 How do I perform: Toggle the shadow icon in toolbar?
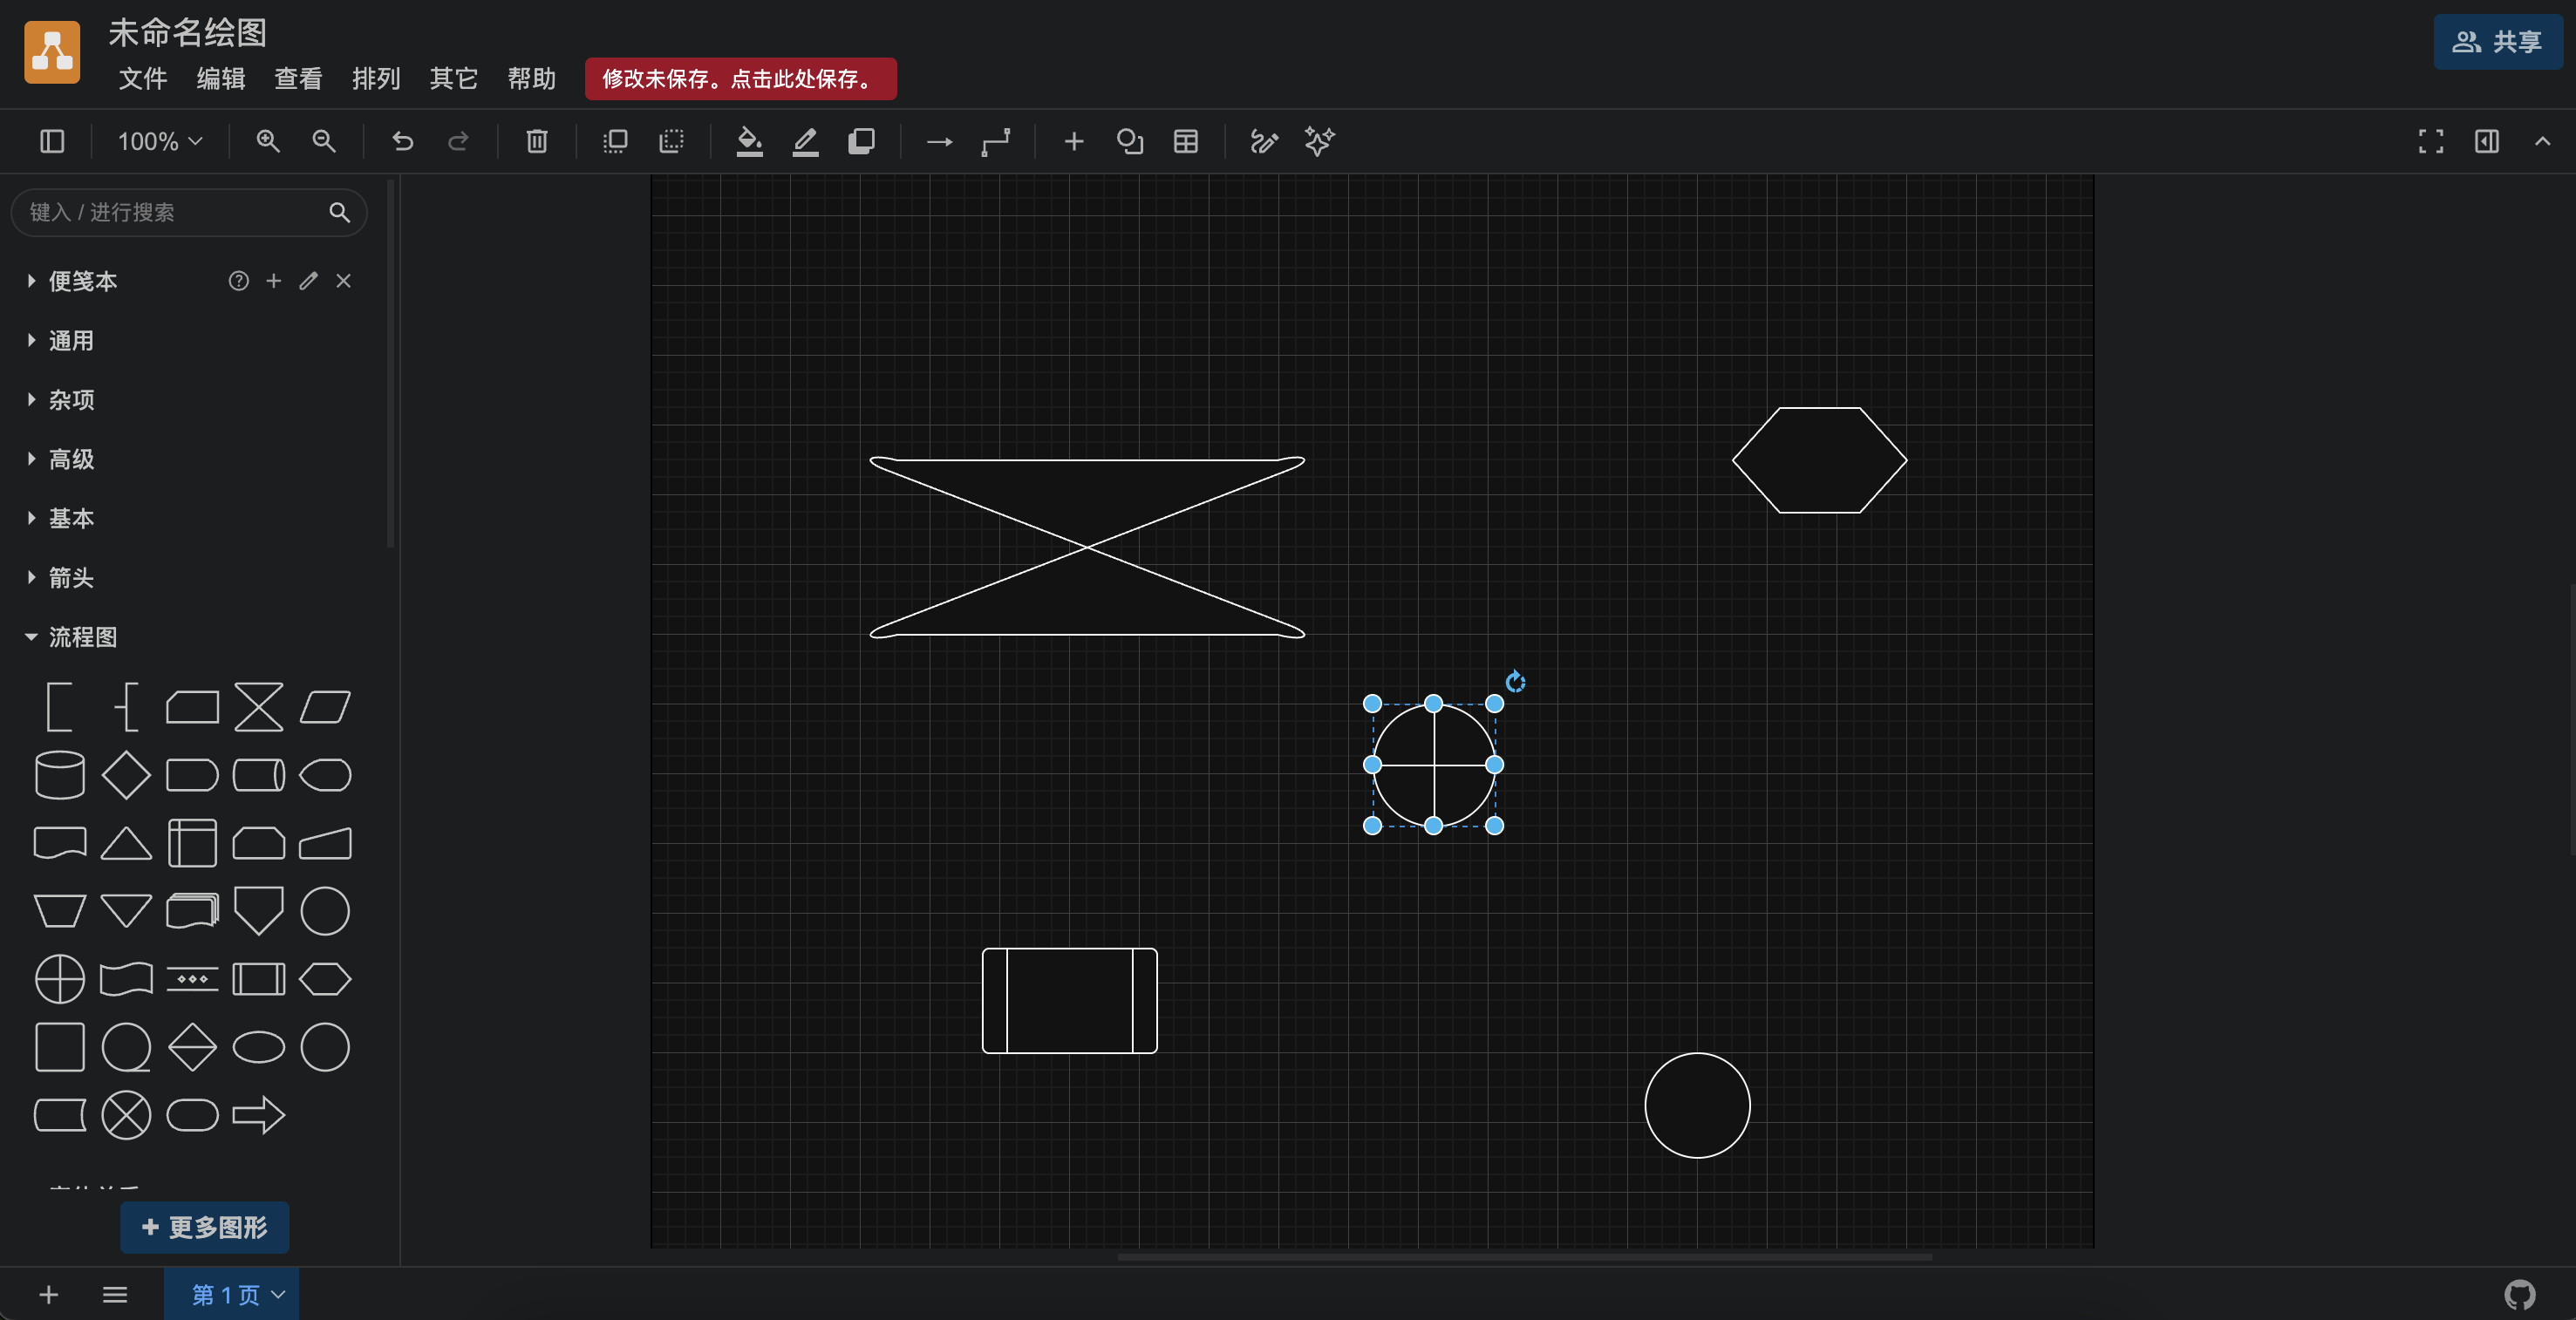coord(861,141)
